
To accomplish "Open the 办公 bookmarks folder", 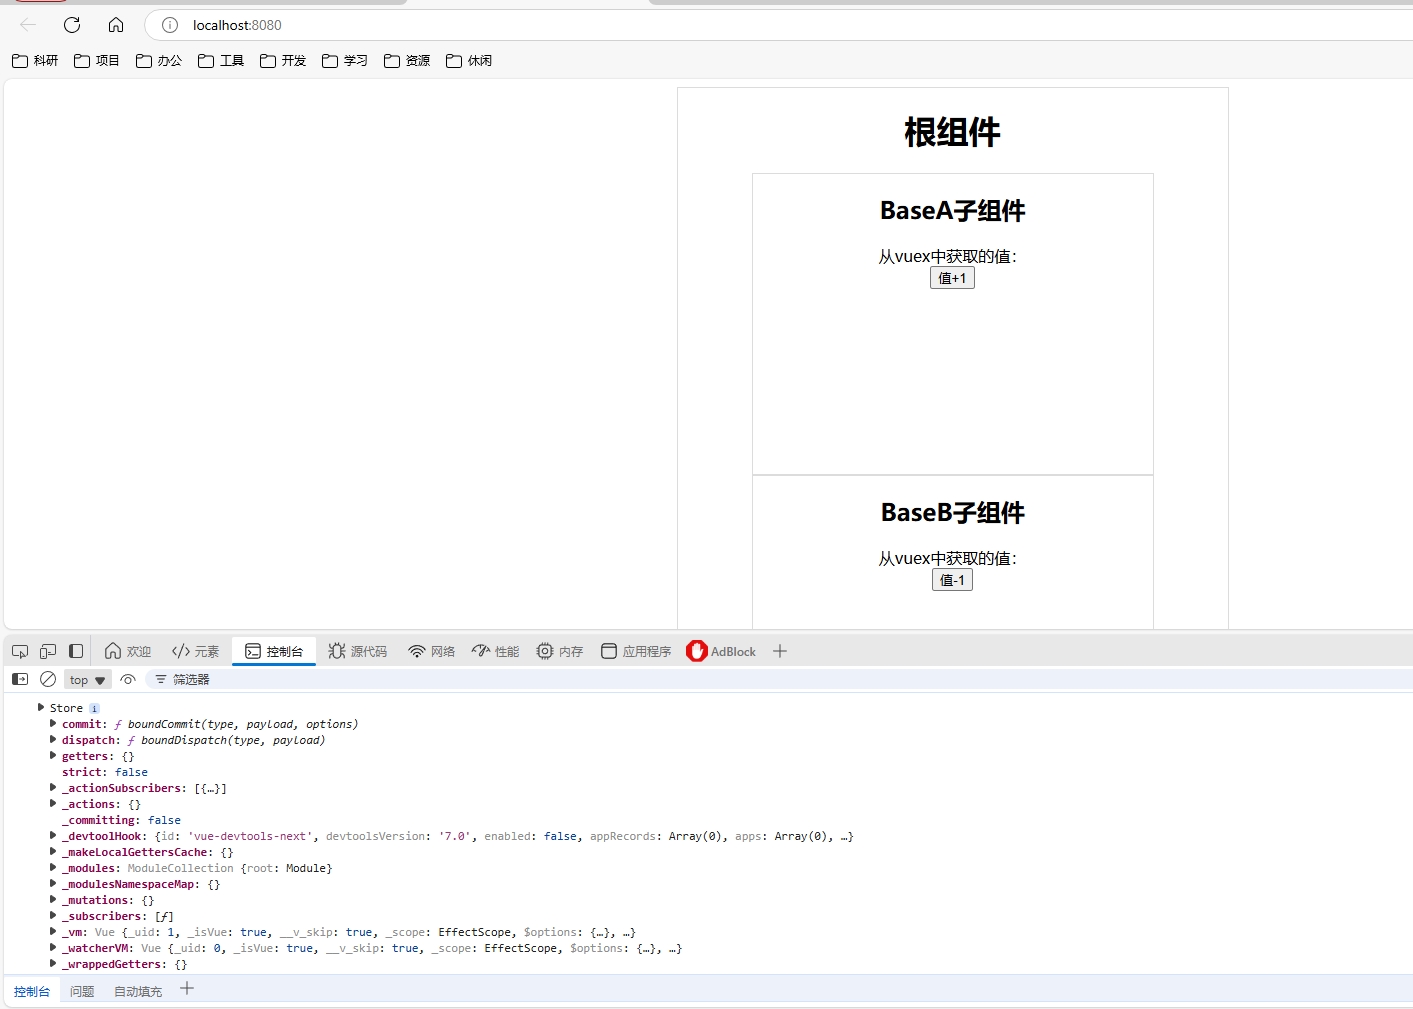I will tap(159, 61).
